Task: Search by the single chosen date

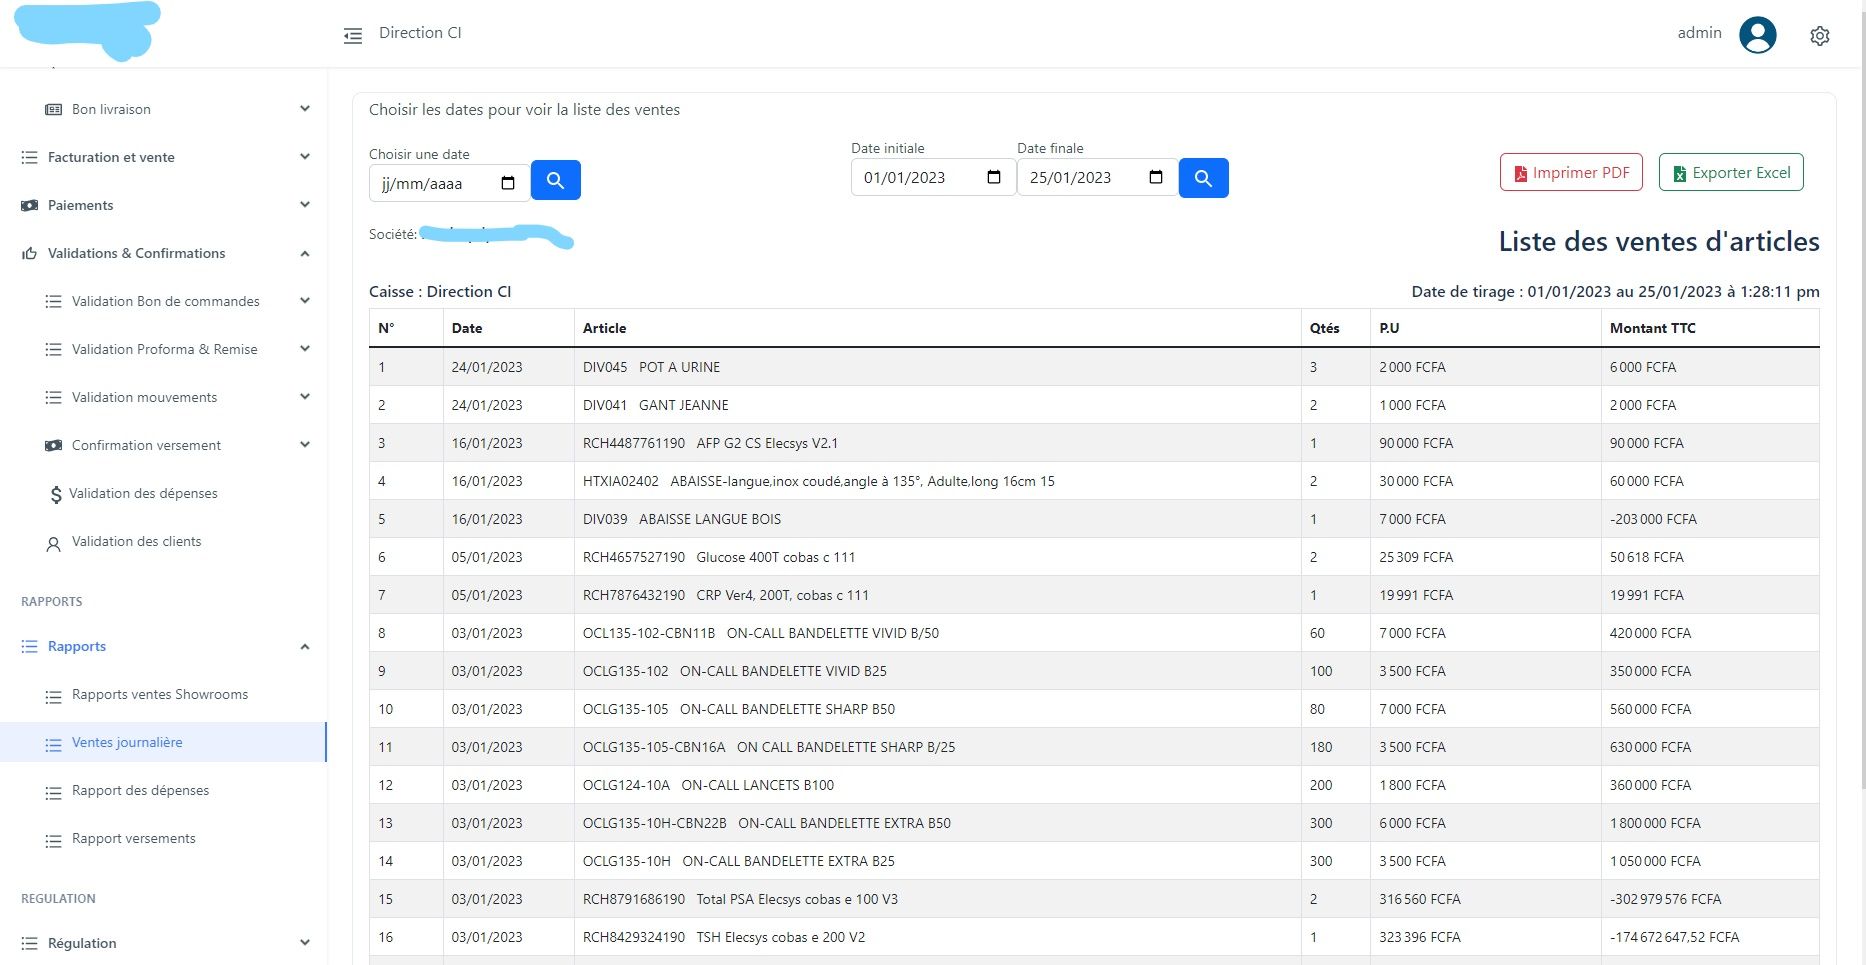Action: [555, 180]
